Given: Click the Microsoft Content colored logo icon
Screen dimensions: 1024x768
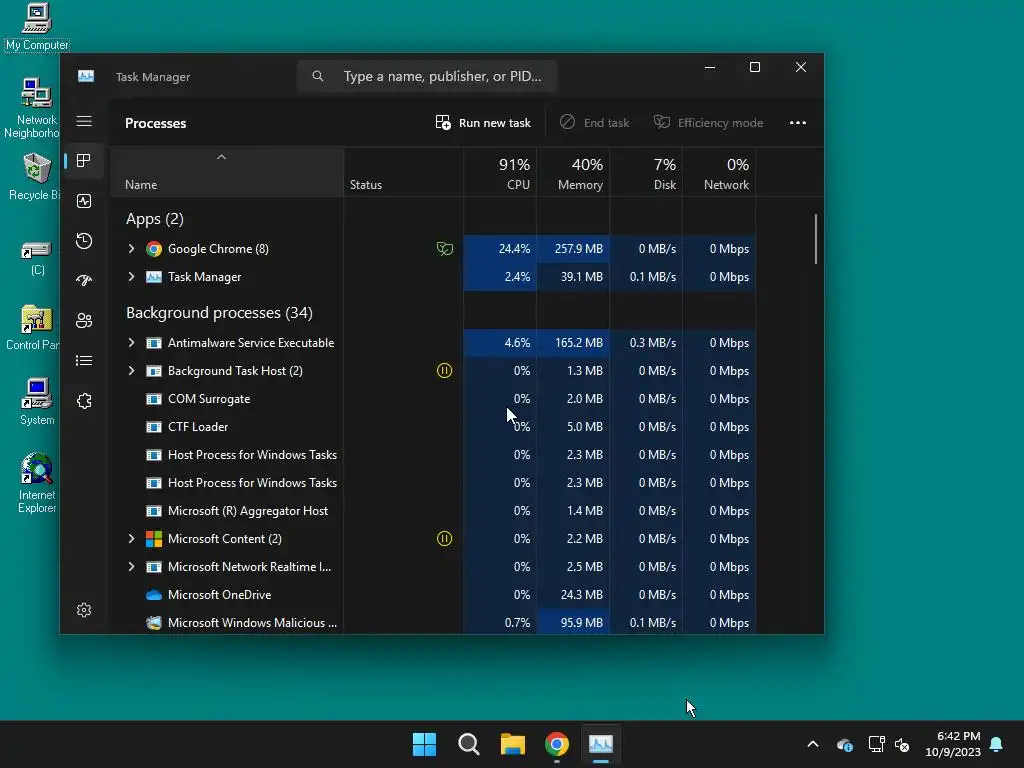Looking at the screenshot, I should 153,539.
